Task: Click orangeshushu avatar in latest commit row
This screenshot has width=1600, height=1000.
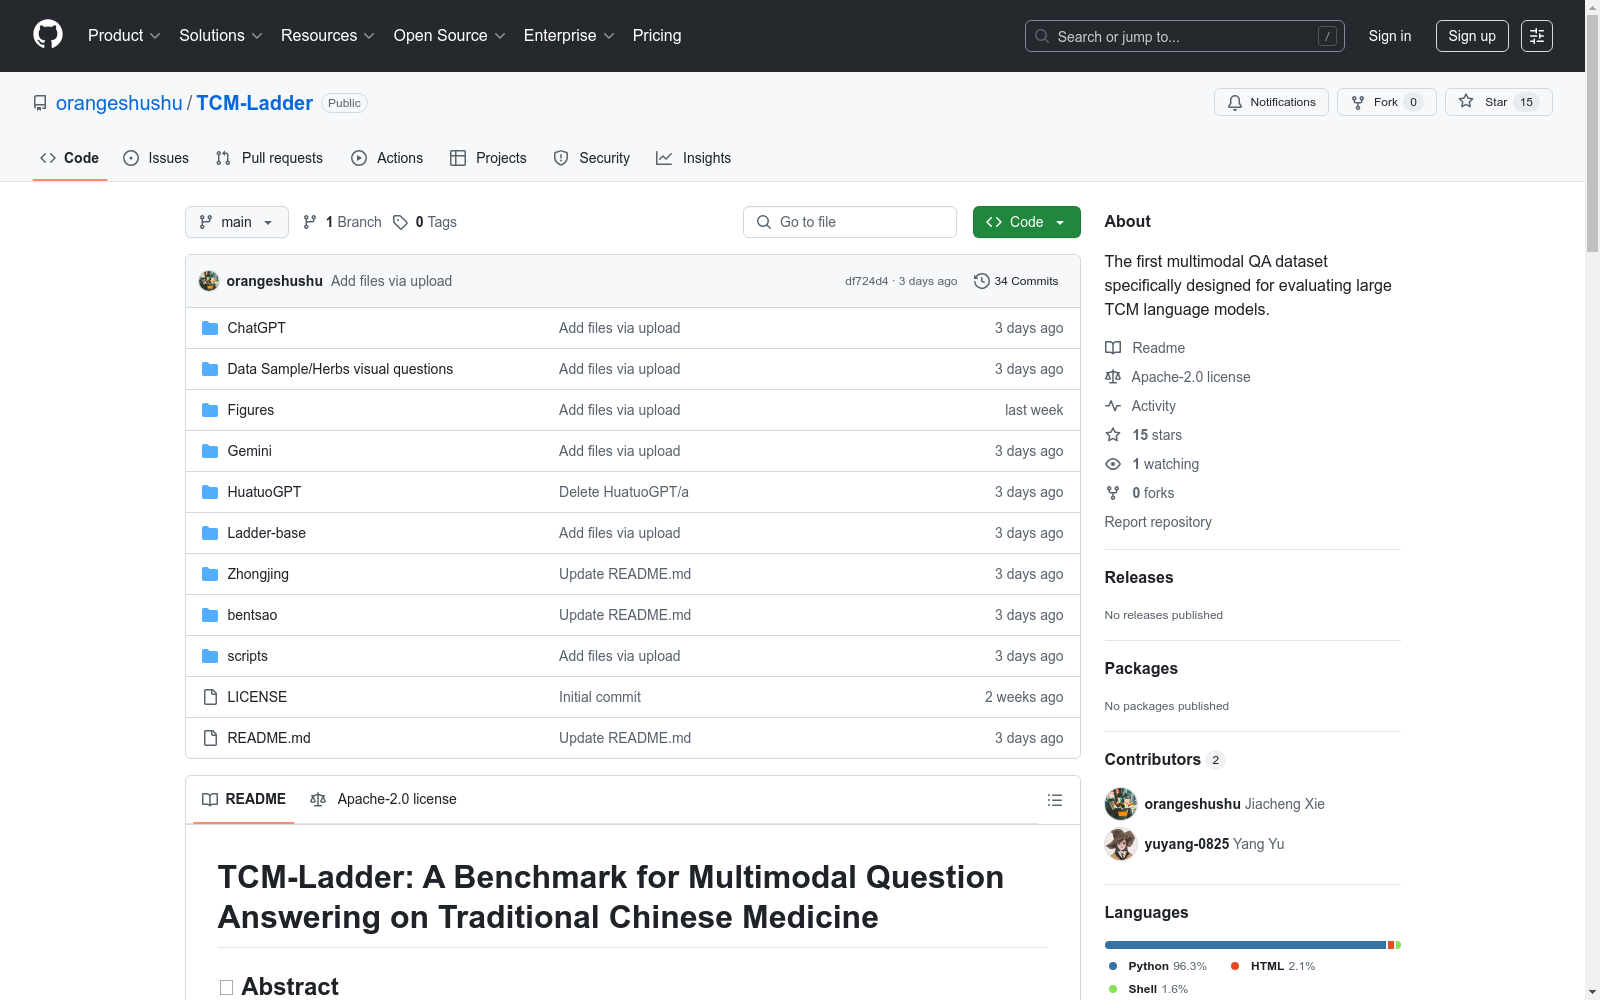Action: click(x=209, y=281)
